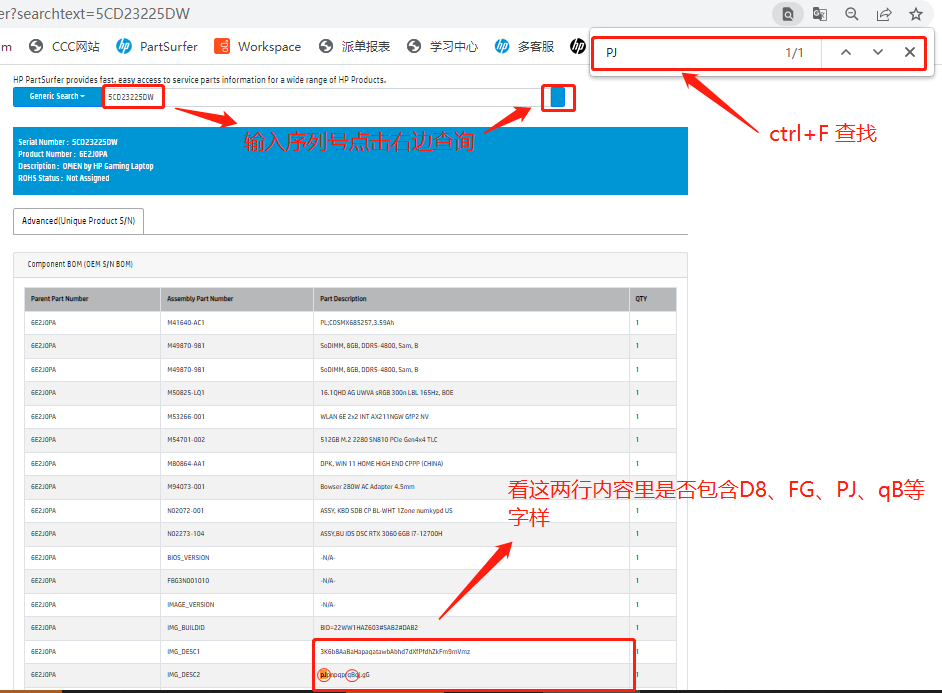Click the ROHS Status Not Assigned line
This screenshot has height=693, width=942.
coord(64,178)
